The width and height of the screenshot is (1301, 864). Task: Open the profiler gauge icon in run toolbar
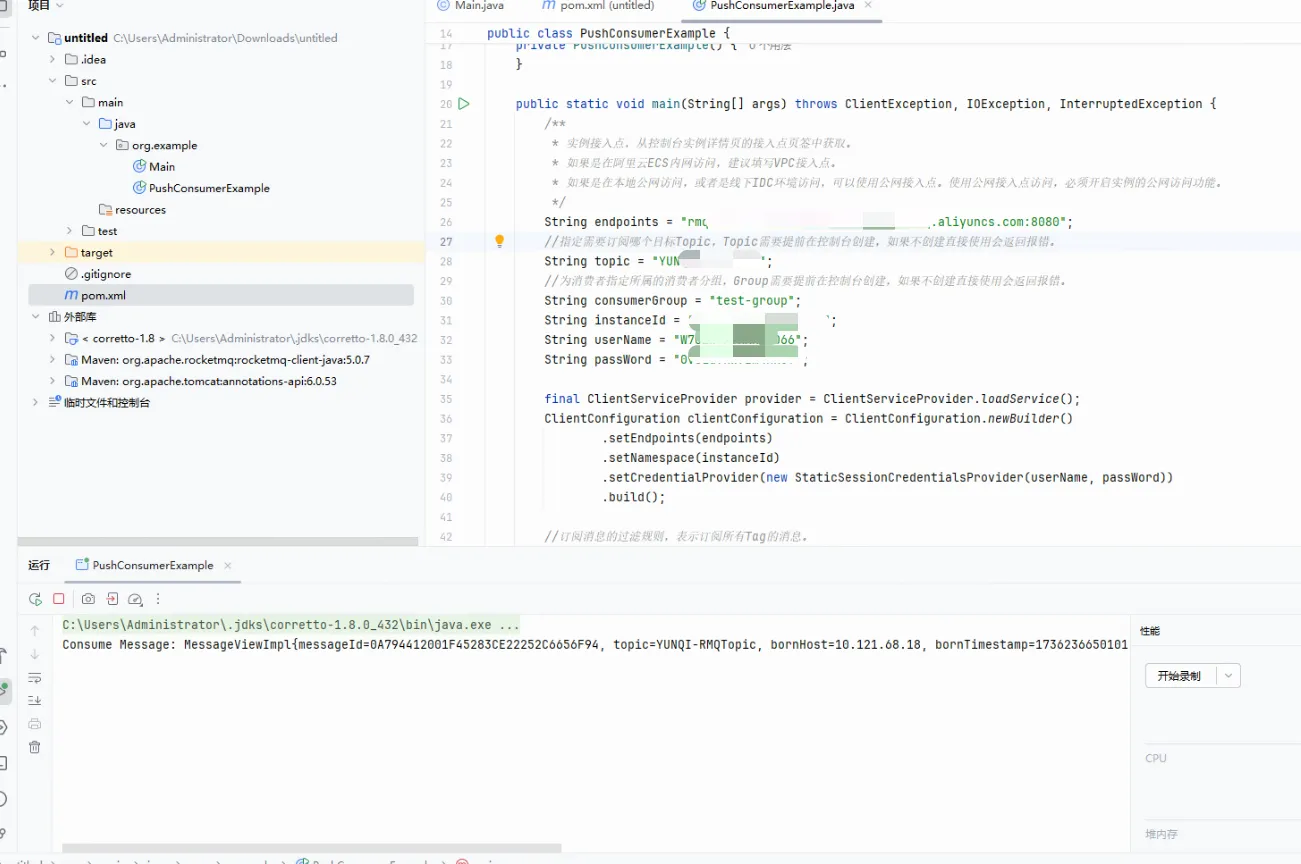135,599
